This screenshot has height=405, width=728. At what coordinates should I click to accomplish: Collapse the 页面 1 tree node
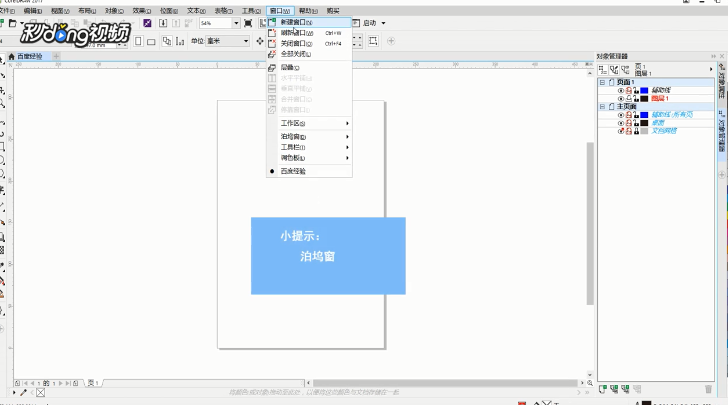point(602,82)
